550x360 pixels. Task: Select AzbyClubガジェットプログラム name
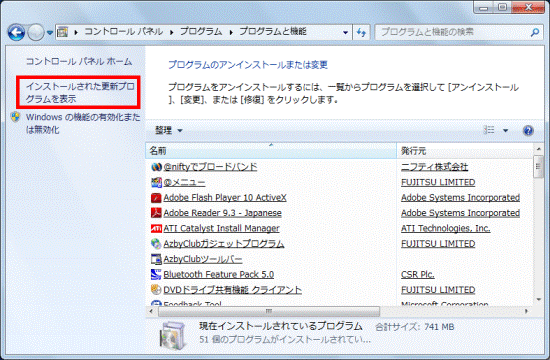[x=224, y=244]
